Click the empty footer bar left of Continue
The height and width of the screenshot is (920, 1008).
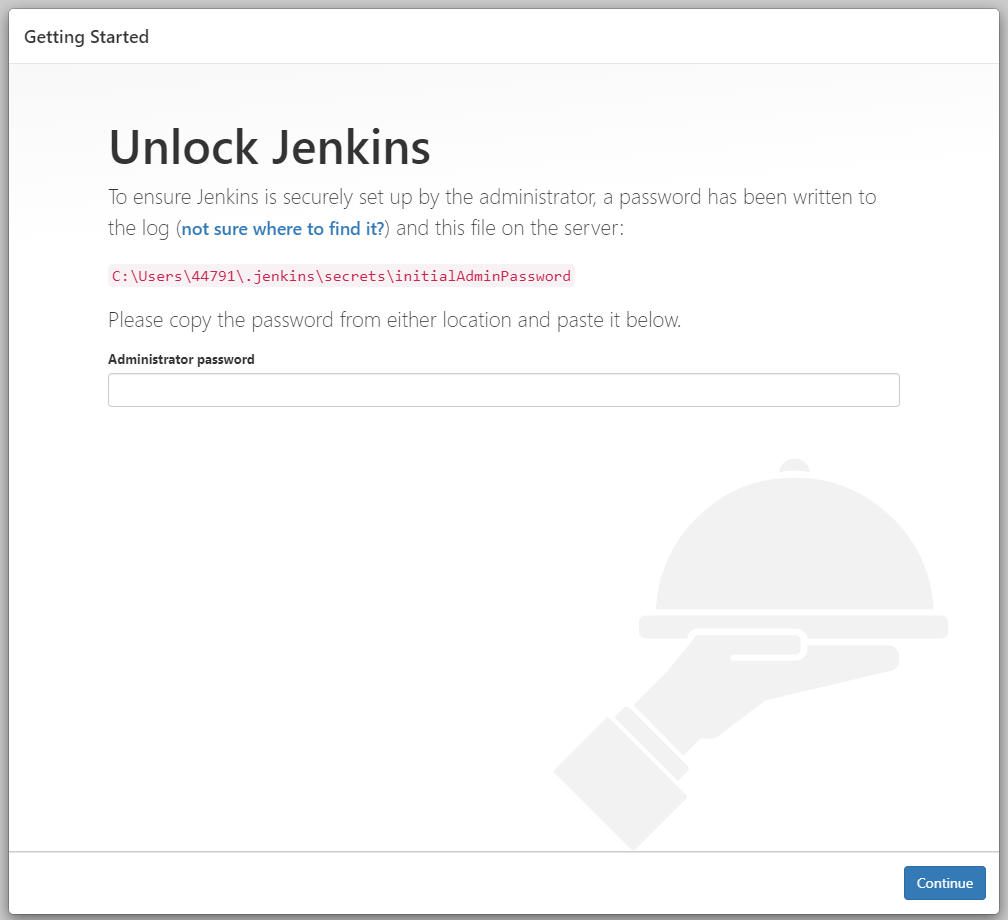[x=450, y=883]
